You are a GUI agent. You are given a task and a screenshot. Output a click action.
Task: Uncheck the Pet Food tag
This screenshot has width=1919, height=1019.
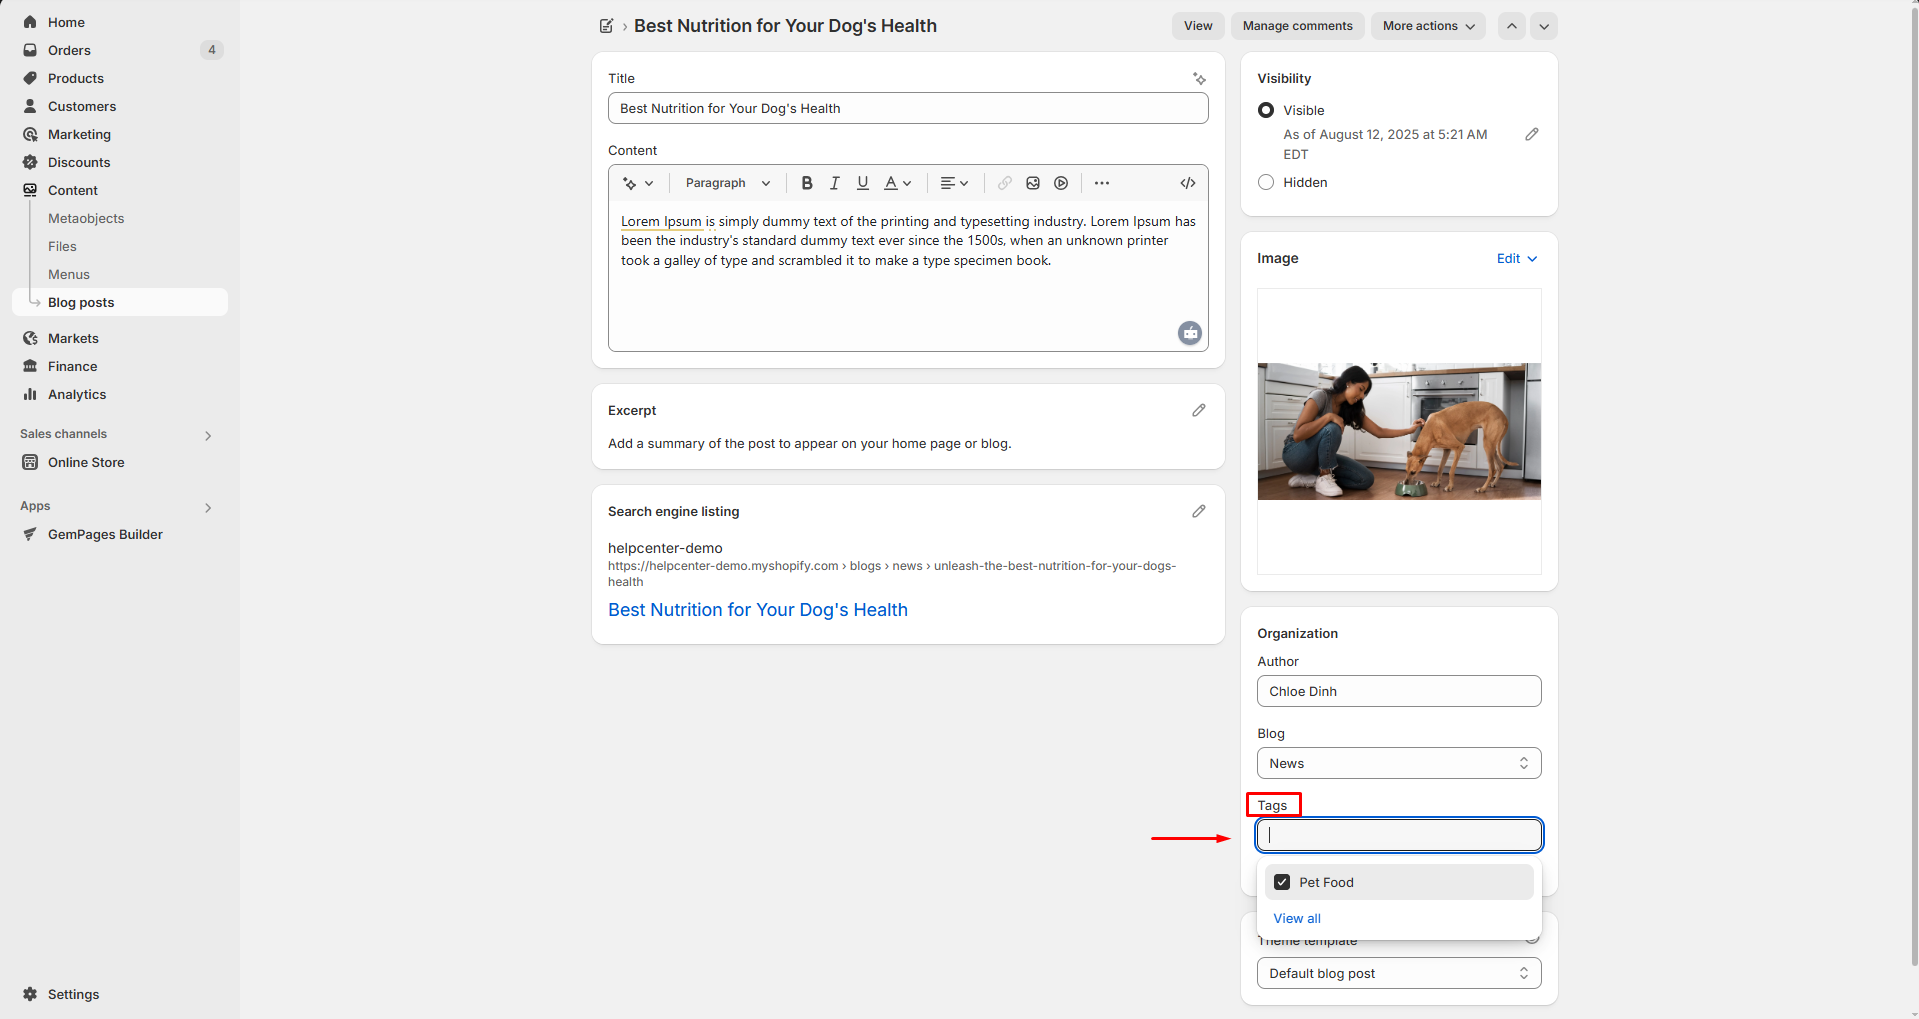click(1282, 882)
